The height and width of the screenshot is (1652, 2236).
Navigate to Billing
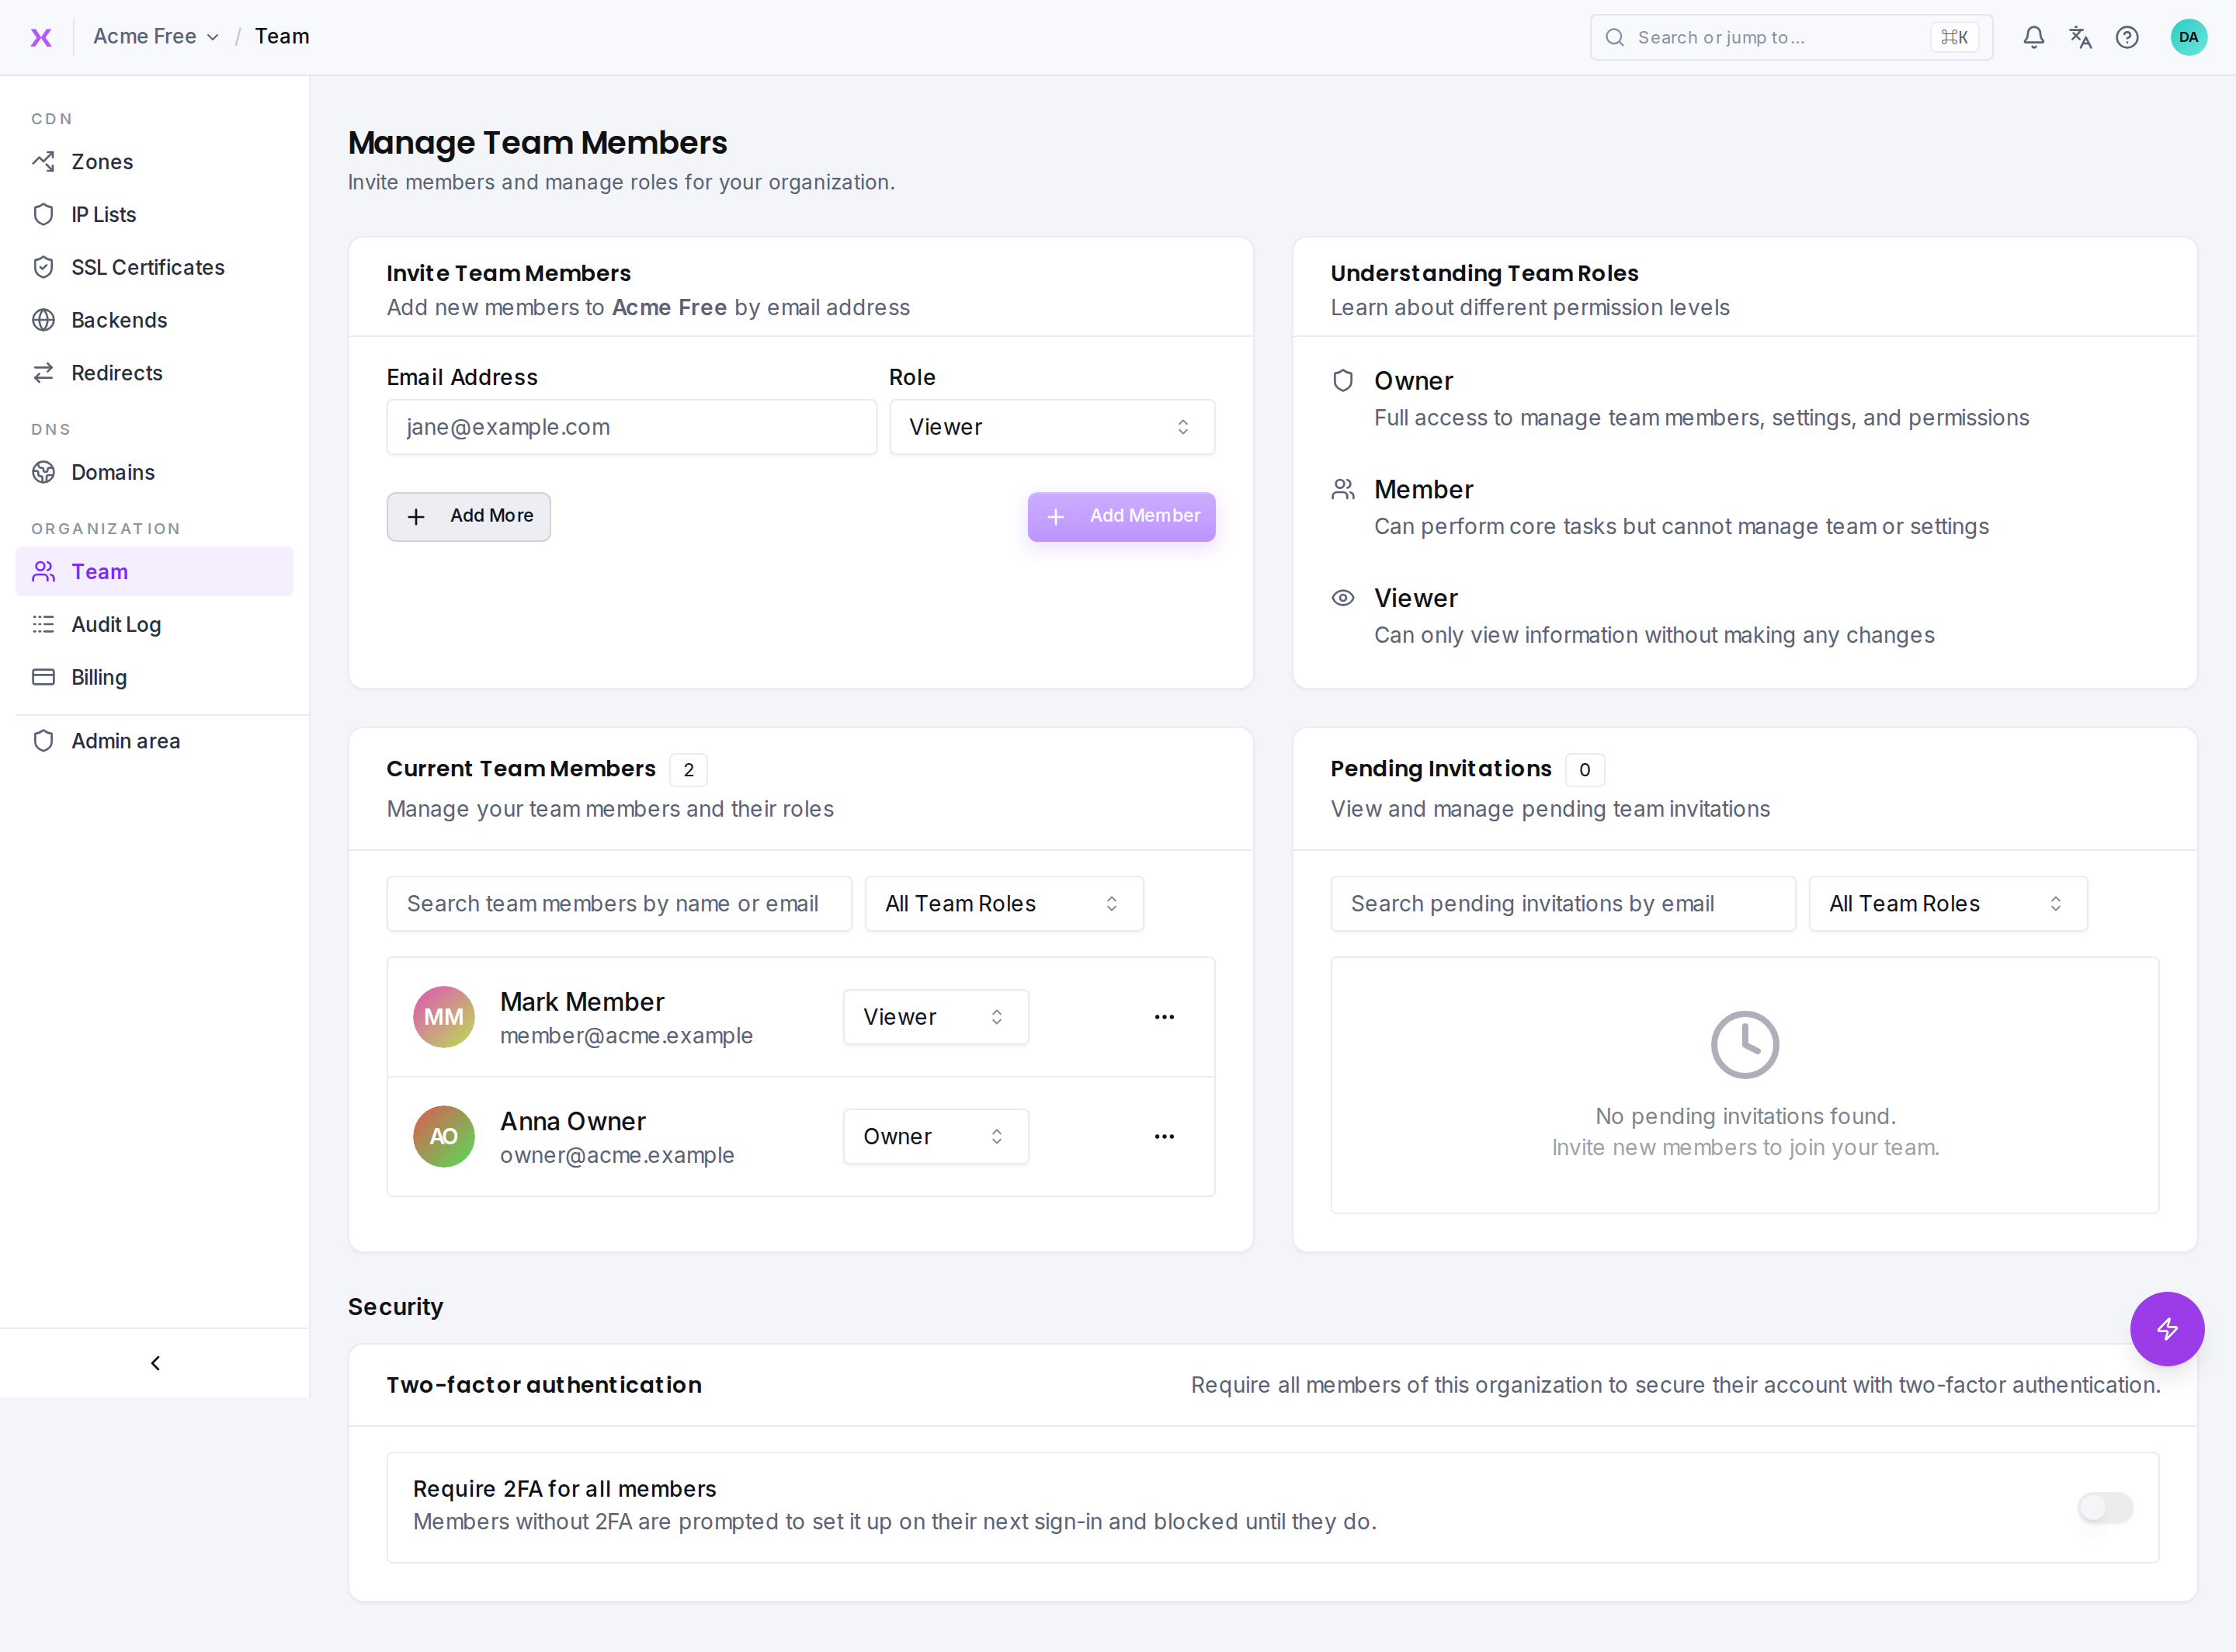point(154,677)
